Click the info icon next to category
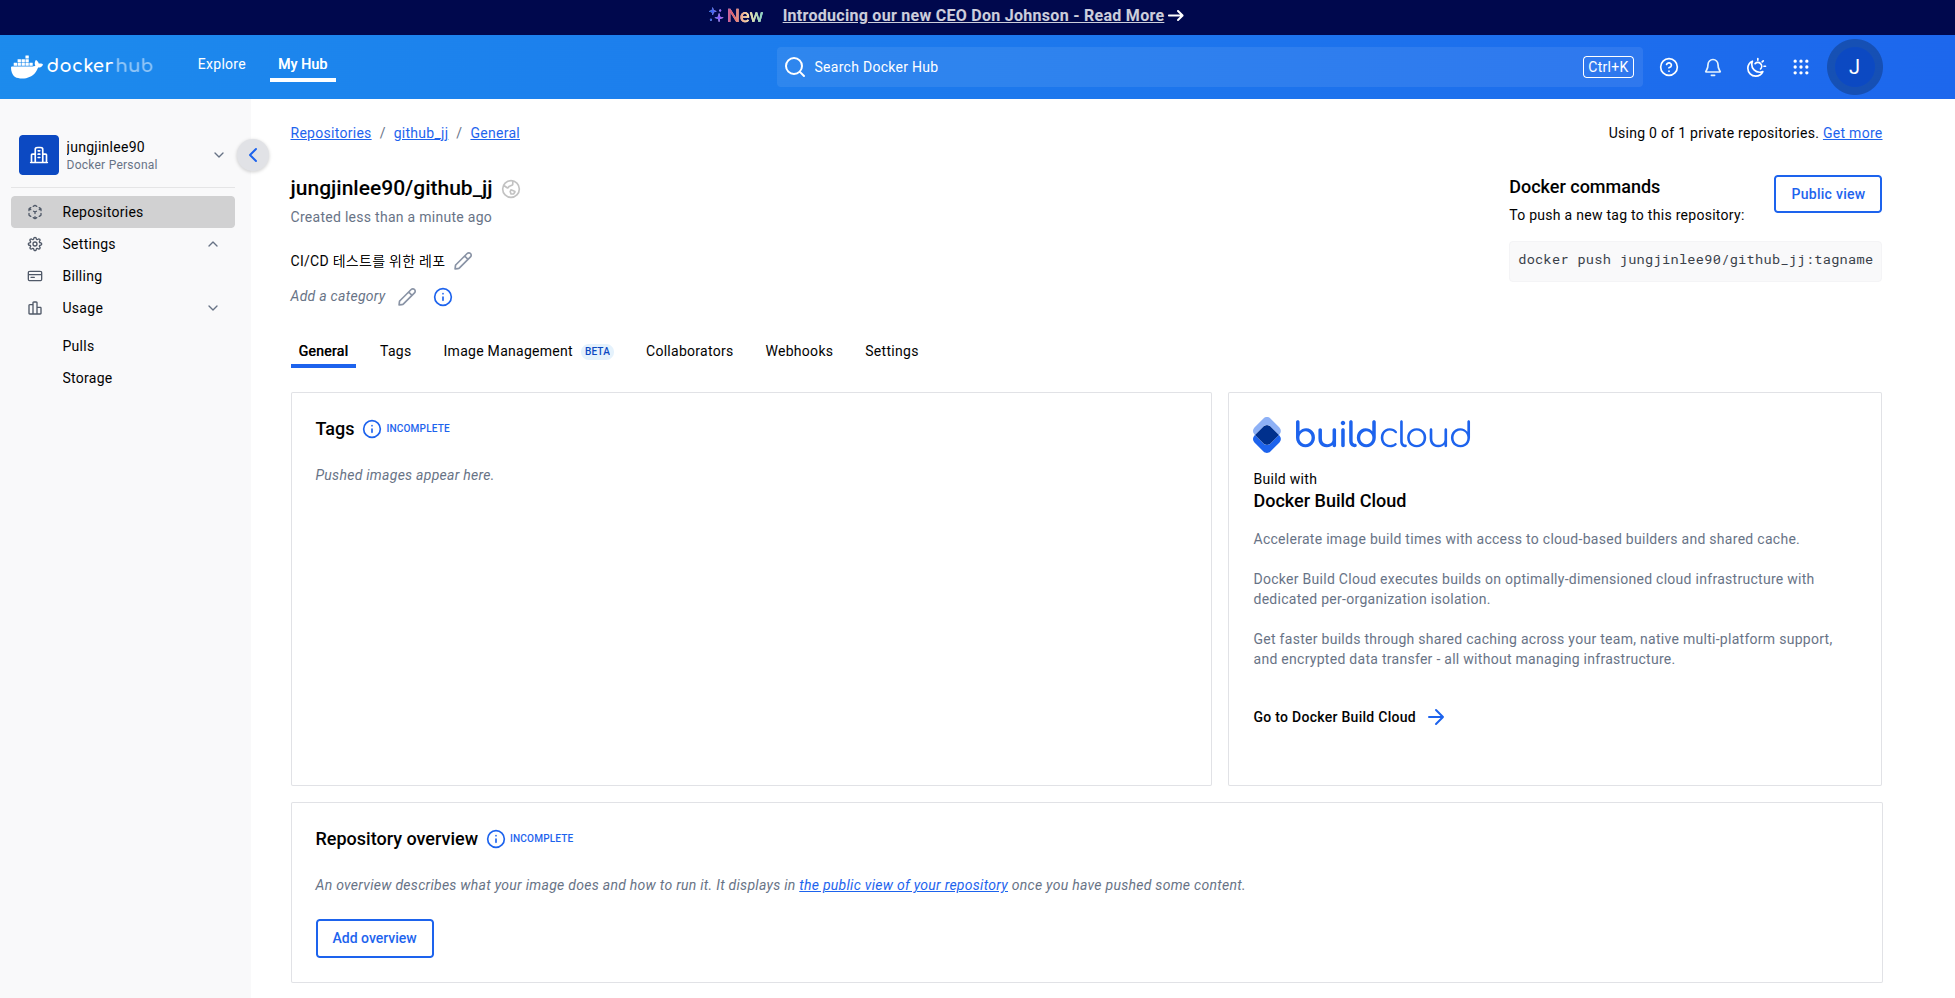The height and width of the screenshot is (998, 1955). [443, 297]
